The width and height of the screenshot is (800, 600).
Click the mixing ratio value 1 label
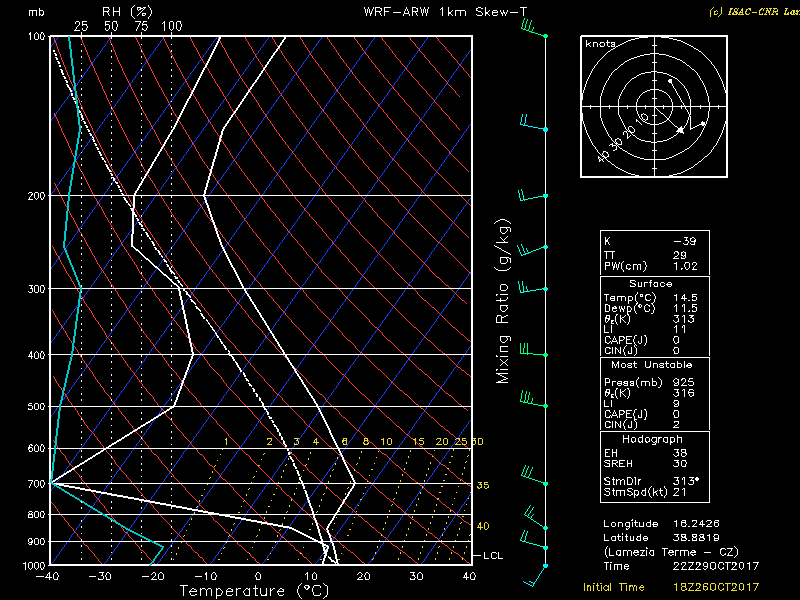pyautogui.click(x=226, y=441)
